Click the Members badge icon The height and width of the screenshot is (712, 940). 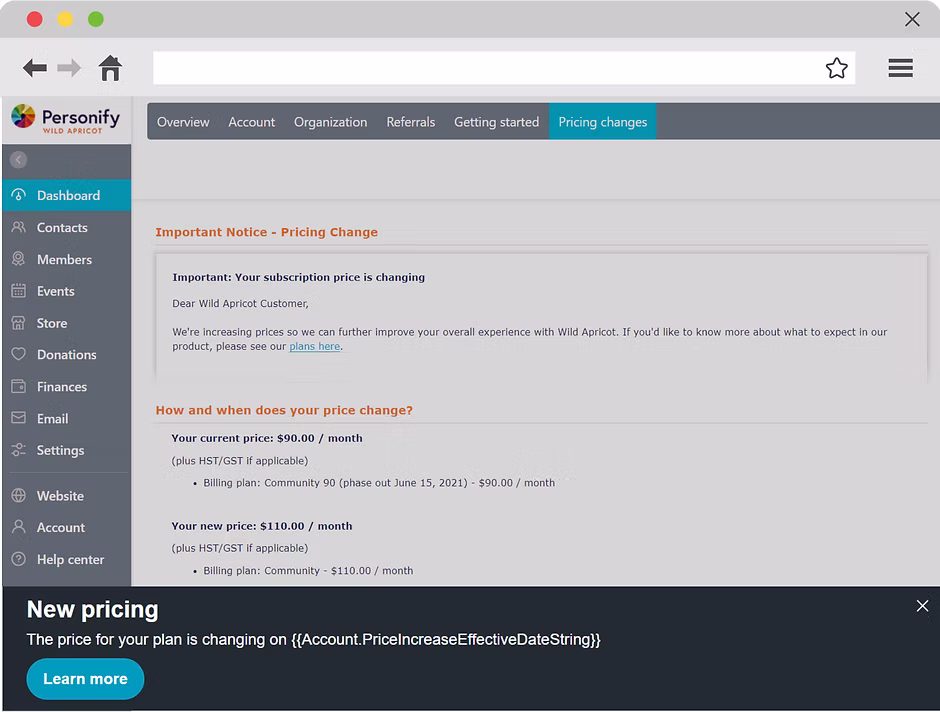click(x=19, y=259)
